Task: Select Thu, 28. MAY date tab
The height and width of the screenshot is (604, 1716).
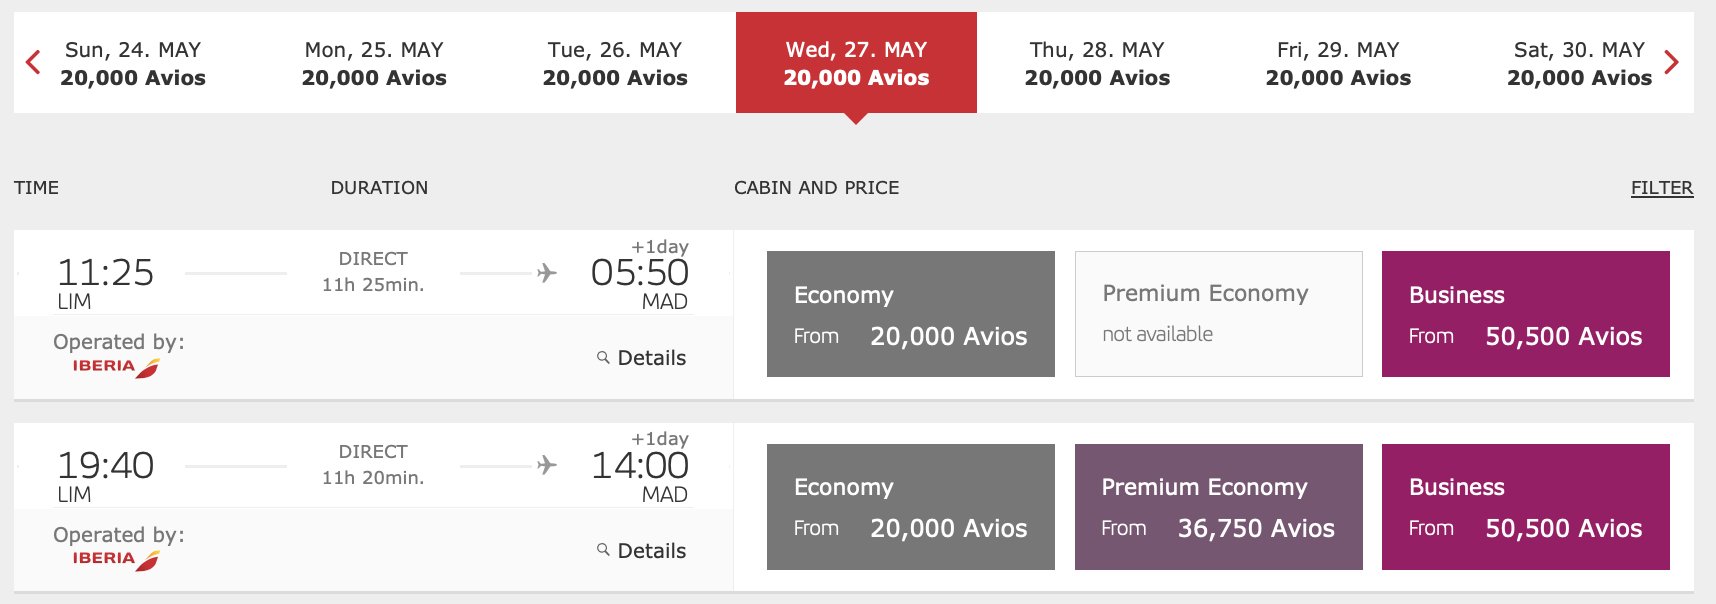Action: coord(1097,63)
